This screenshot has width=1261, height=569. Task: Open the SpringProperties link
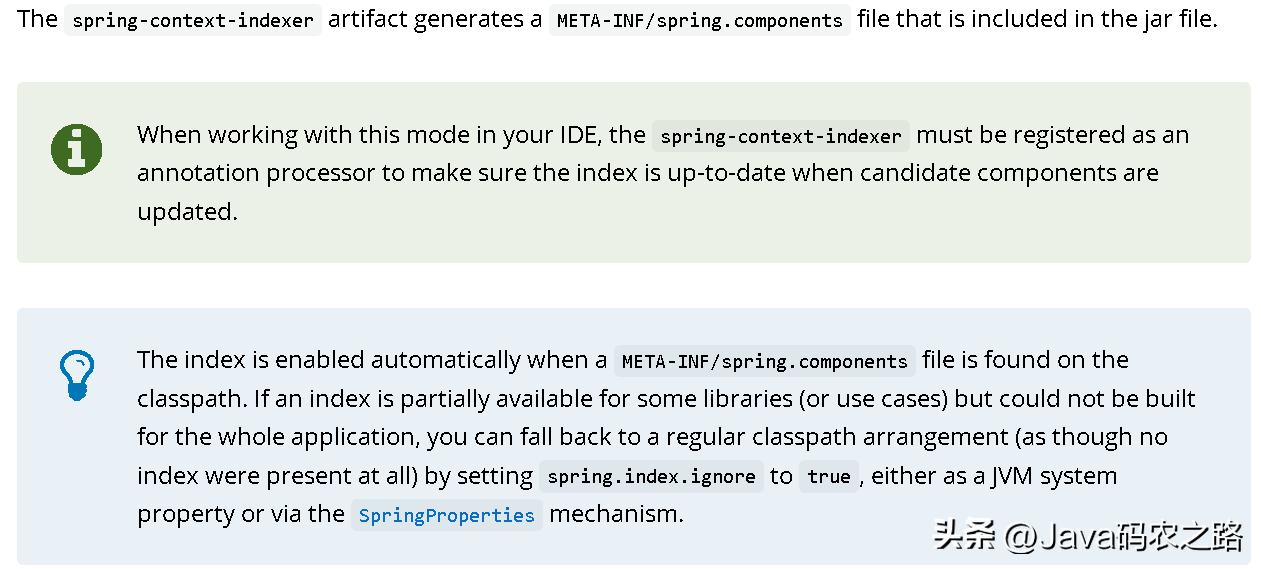[x=446, y=515]
